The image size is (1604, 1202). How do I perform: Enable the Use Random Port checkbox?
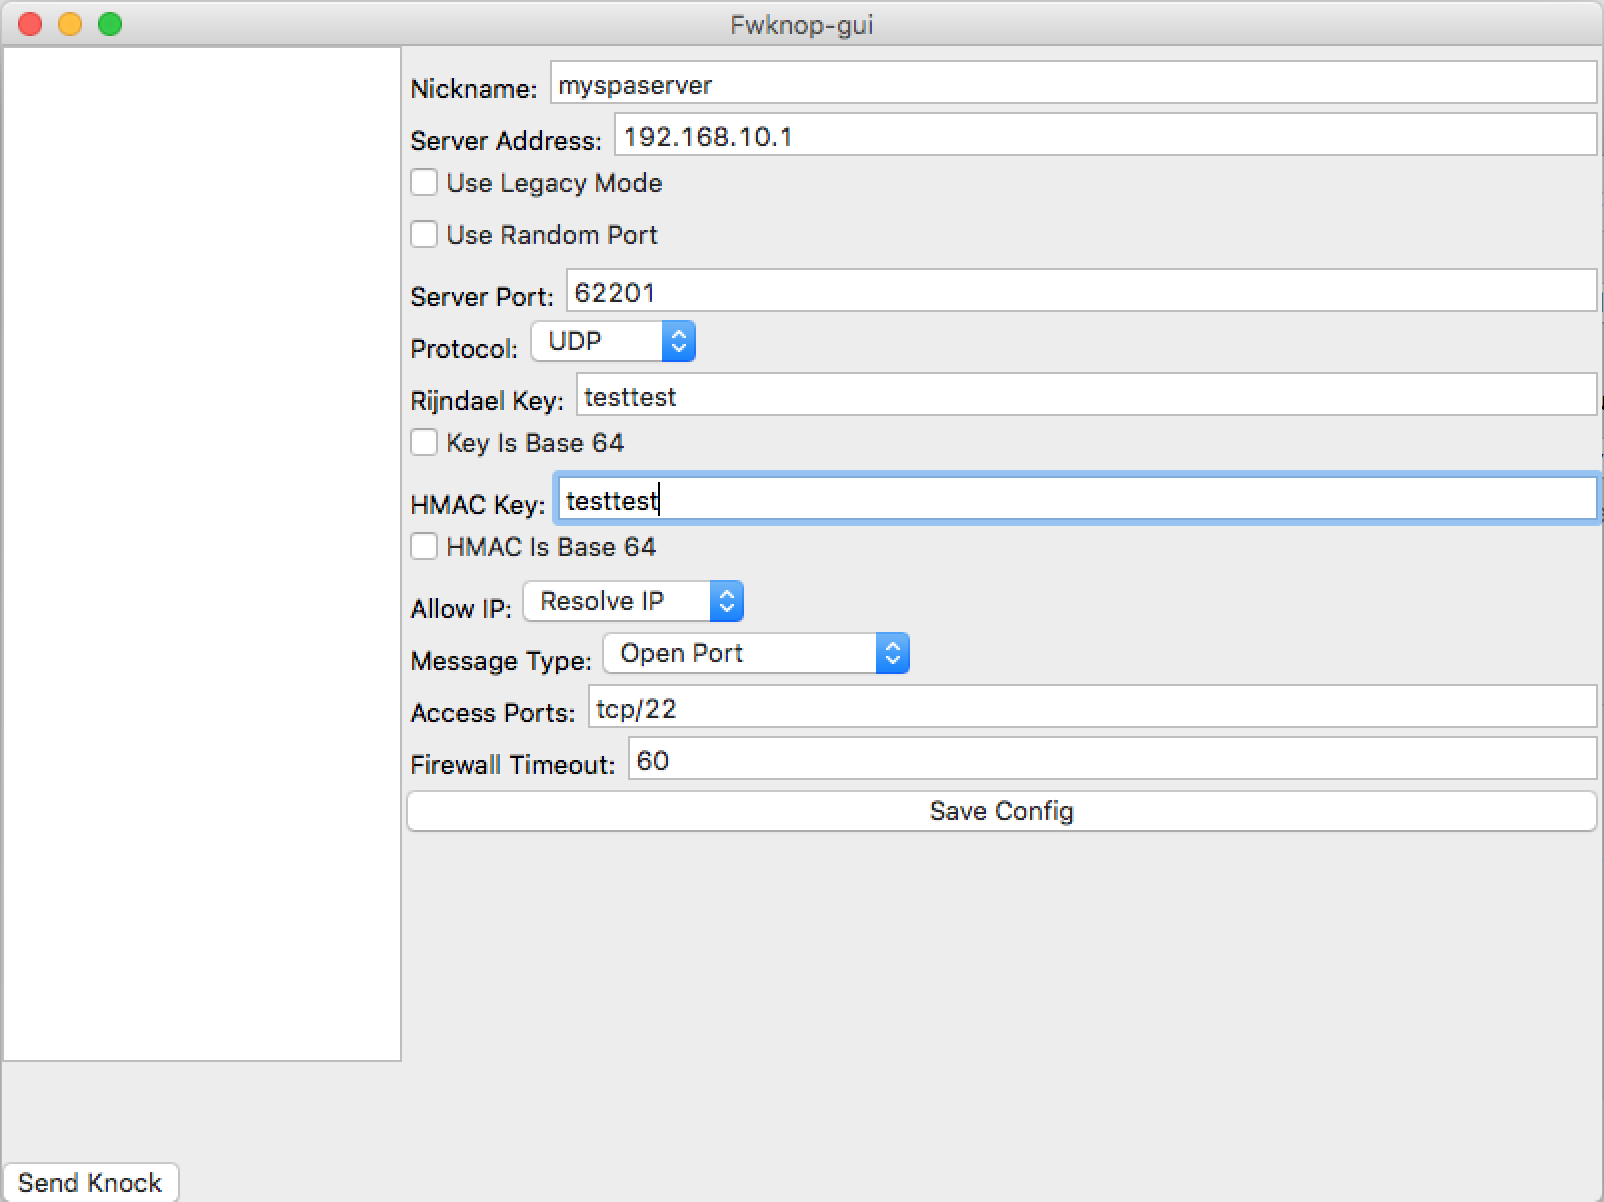(424, 235)
